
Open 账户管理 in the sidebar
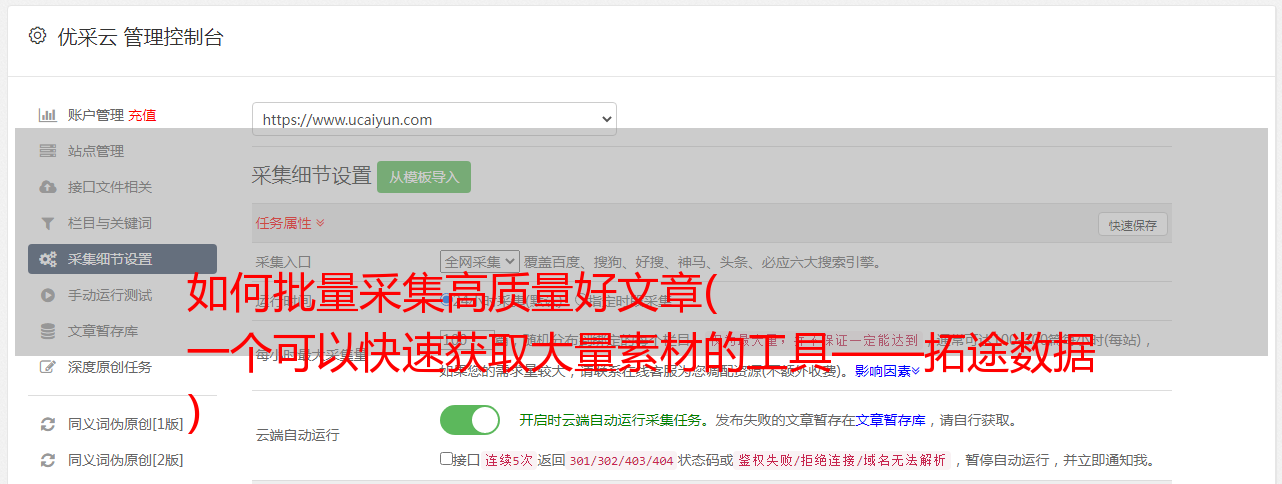[x=96, y=115]
